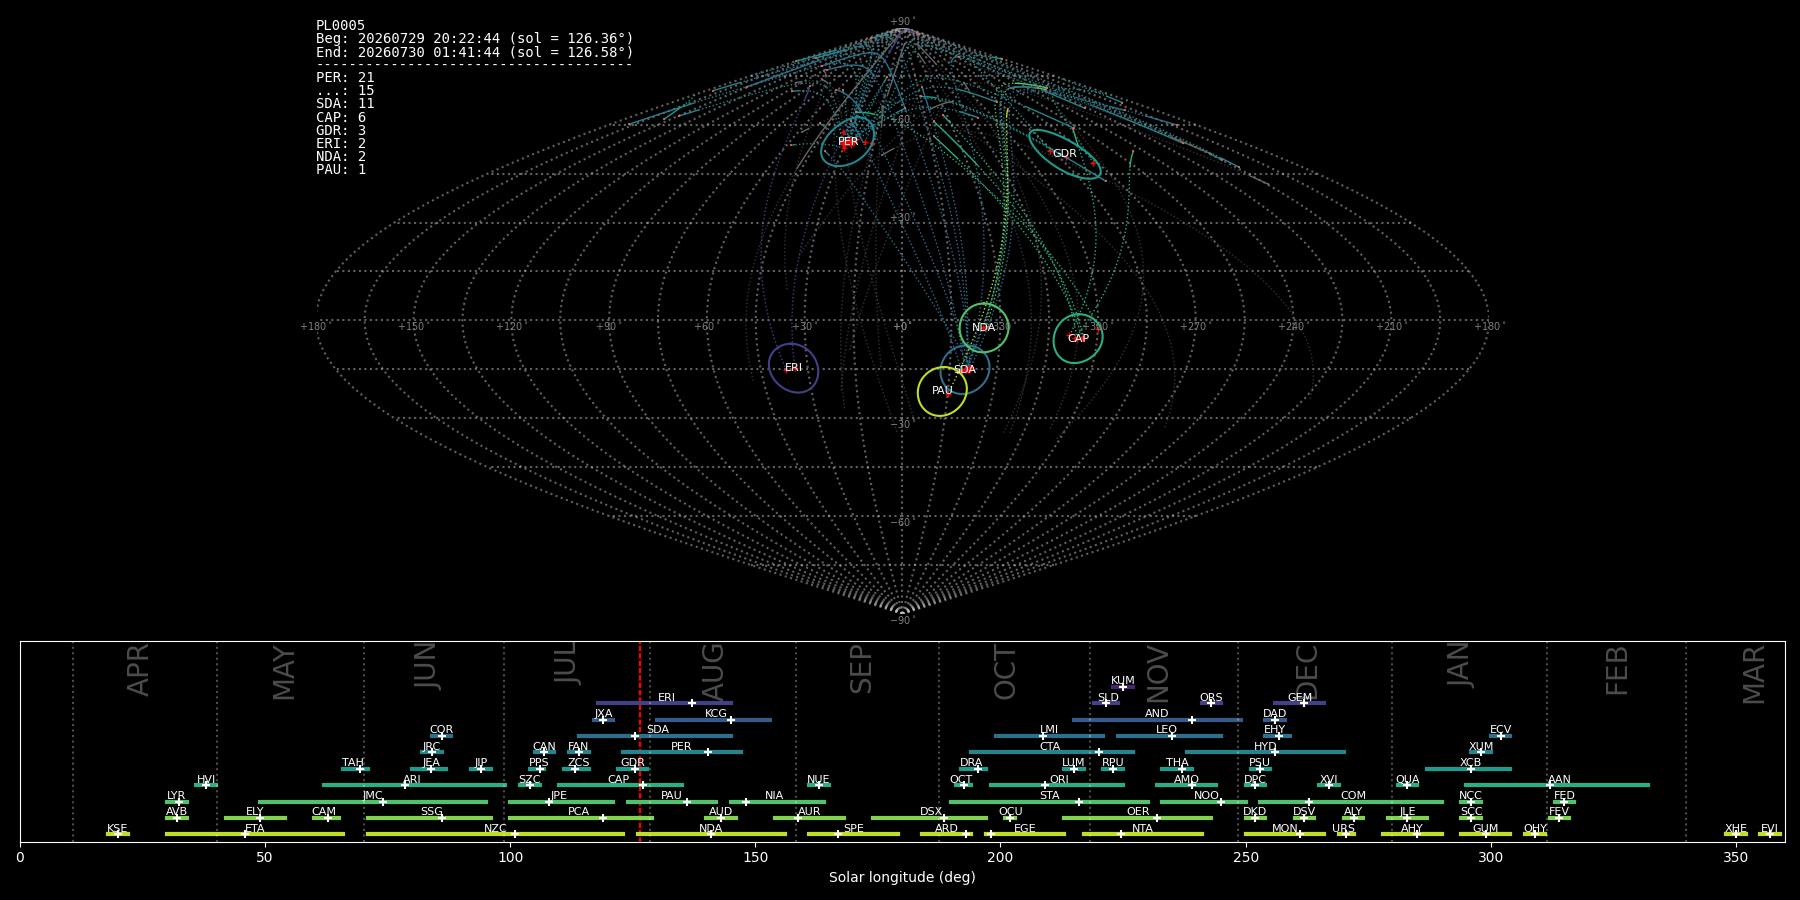Click the AUR shower label in timeline
This screenshot has width=1800, height=900.
point(809,812)
